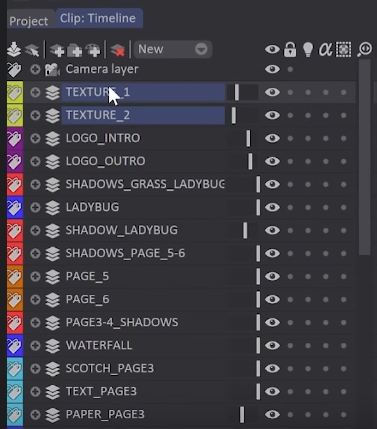377x429 pixels.
Task: Expand the TEXTURE_1 layer
Action: point(35,92)
